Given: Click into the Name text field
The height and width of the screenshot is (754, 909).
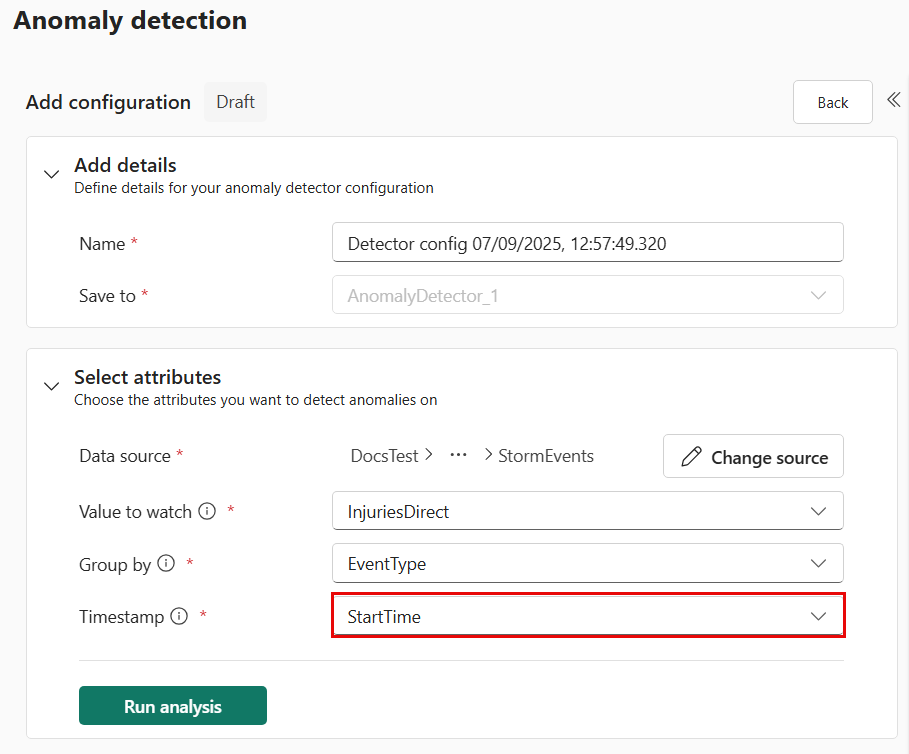Looking at the screenshot, I should 587,243.
